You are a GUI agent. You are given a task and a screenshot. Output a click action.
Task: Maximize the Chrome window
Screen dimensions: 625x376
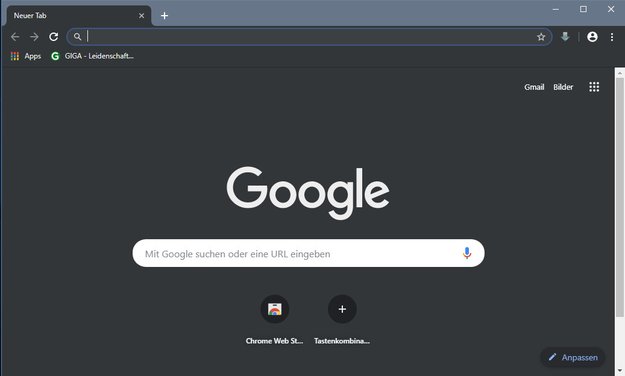point(583,9)
